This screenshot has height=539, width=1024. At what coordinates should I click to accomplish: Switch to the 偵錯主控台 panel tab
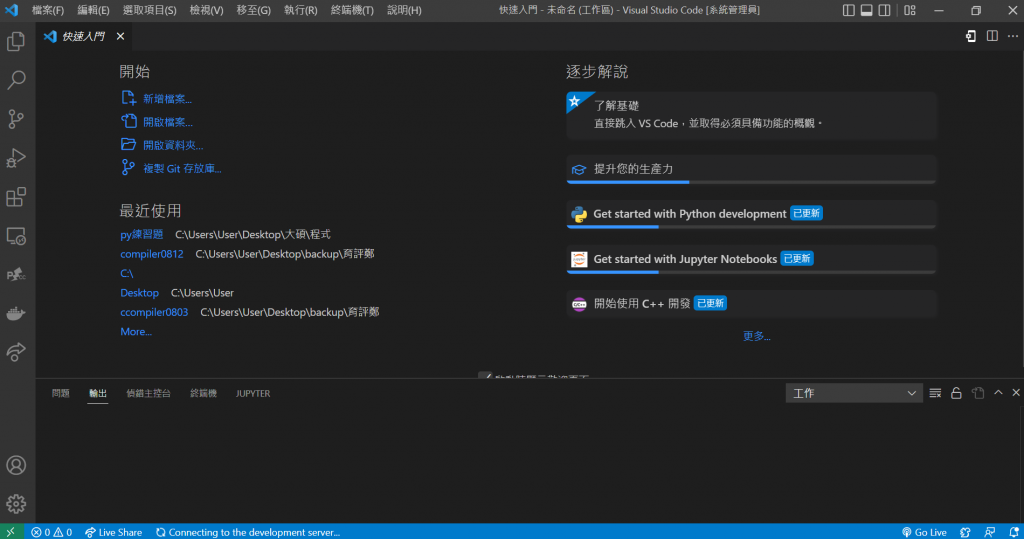(148, 393)
